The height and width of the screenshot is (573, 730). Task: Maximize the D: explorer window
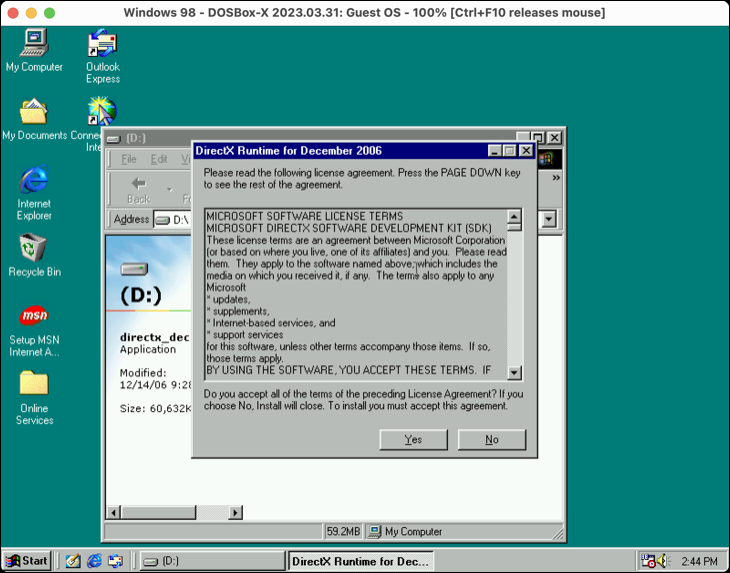(538, 138)
